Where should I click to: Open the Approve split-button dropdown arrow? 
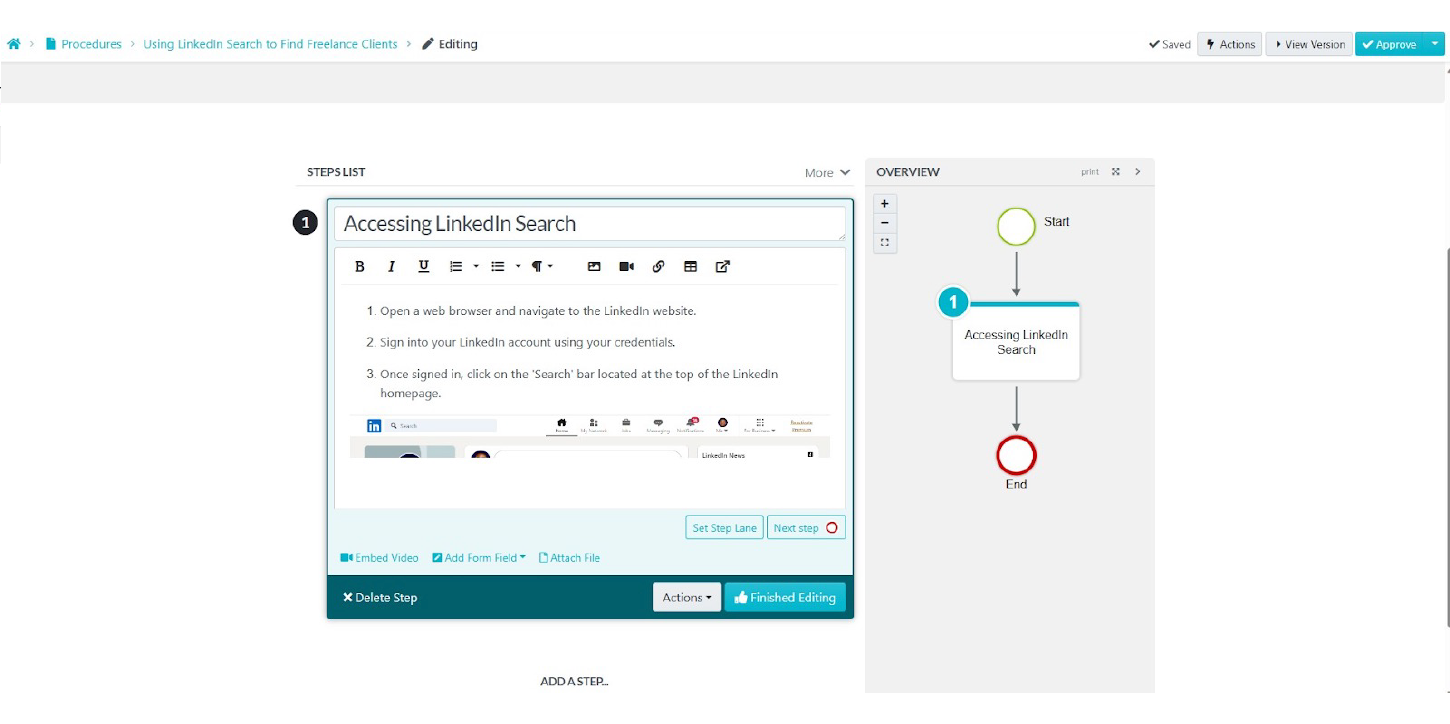coord(1436,44)
